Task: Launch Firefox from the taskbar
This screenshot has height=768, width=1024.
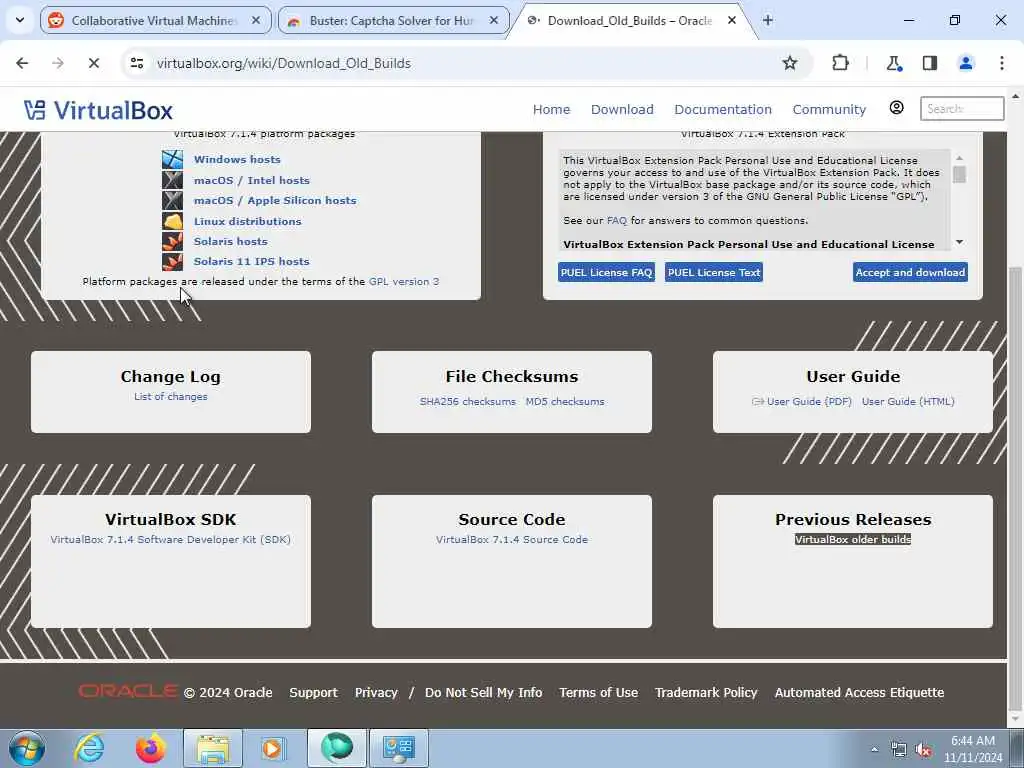Action: click(x=150, y=748)
